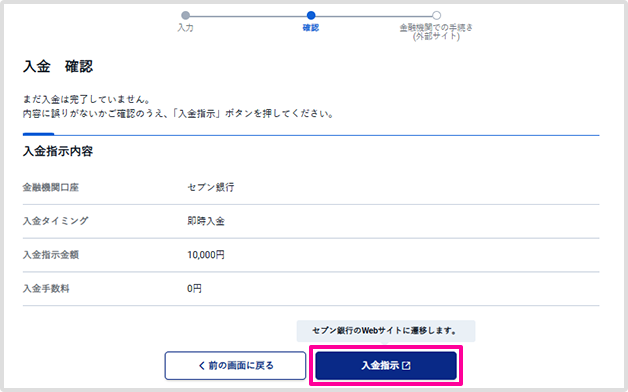The width and height of the screenshot is (628, 392).
Task: Click the external link icon on 入金指示
Action: (406, 366)
